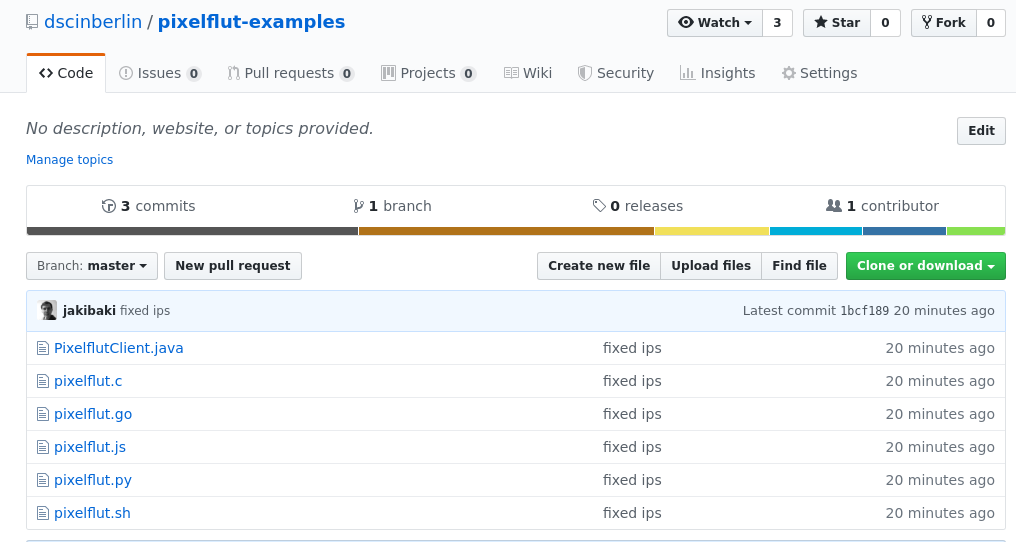Click the commits history clock icon

(x=109, y=206)
